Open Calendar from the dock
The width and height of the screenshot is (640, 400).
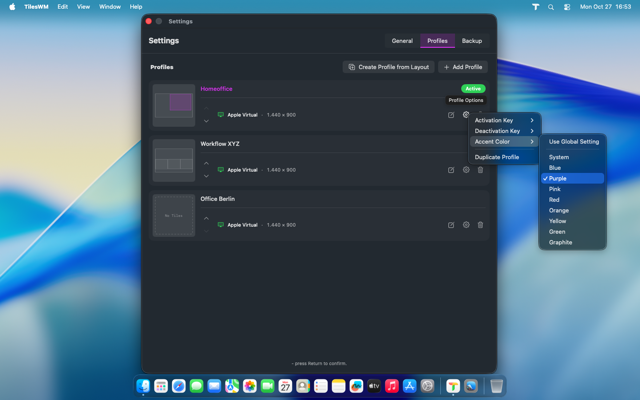285,386
